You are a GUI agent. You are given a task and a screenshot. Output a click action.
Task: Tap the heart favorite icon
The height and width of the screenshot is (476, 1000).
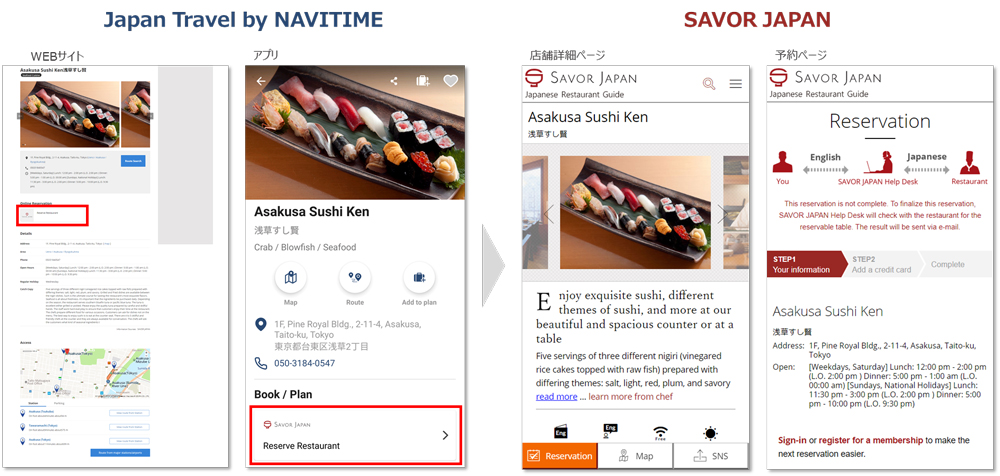pyautogui.click(x=451, y=81)
